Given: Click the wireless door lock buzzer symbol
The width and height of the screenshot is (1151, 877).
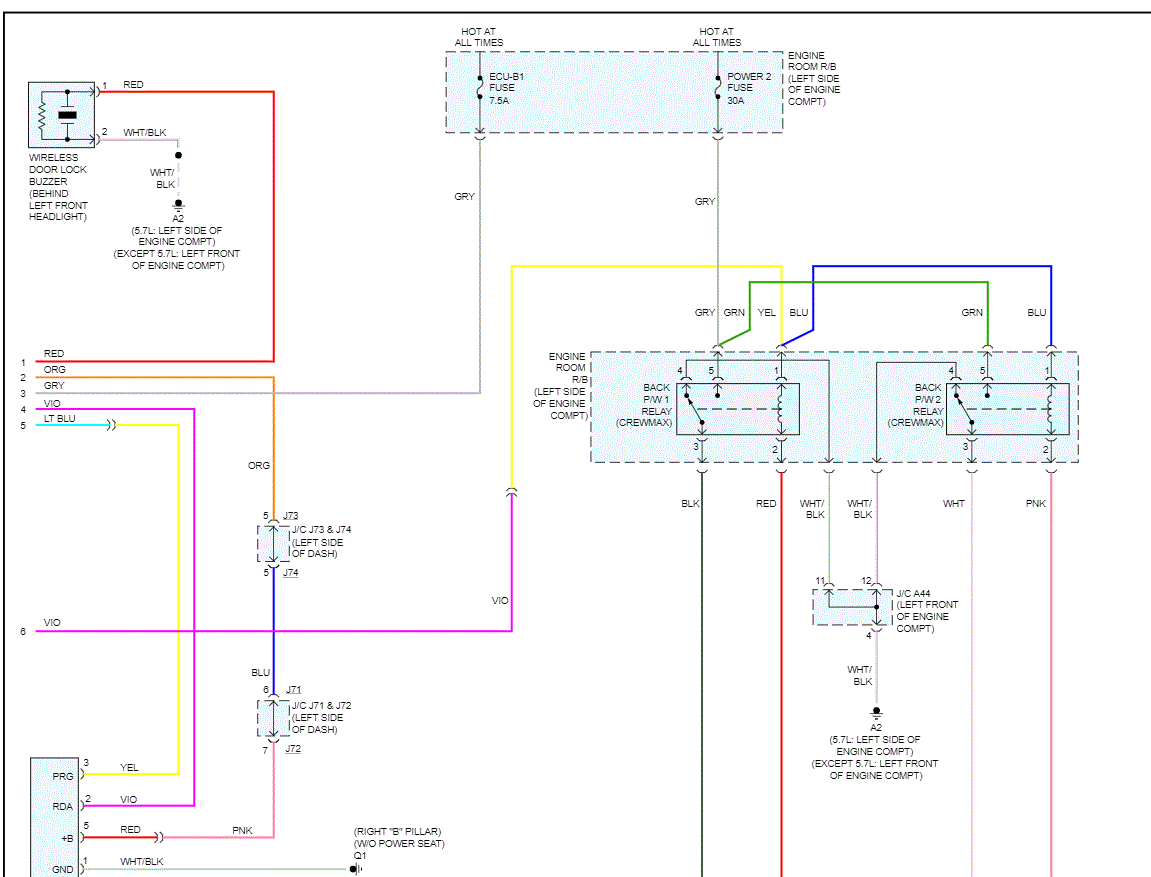Looking at the screenshot, I should click(x=62, y=114).
